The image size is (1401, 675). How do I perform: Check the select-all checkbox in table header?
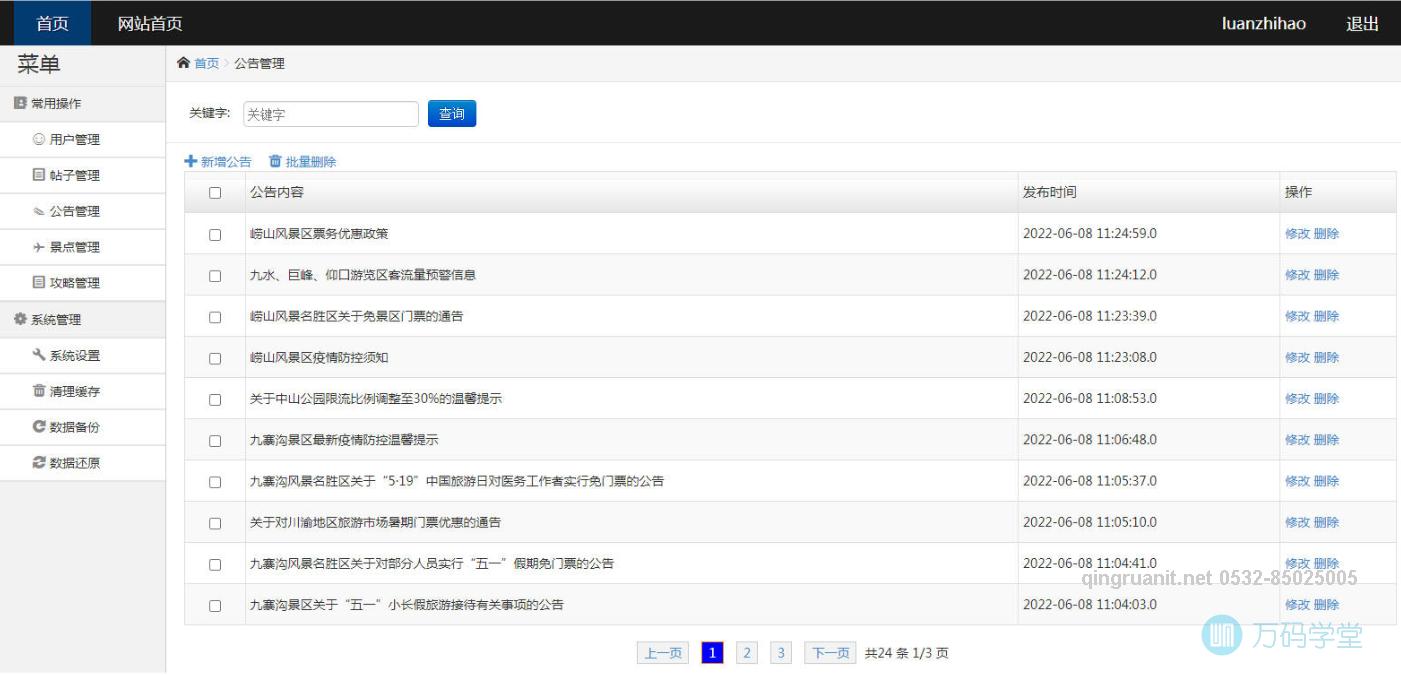214,192
